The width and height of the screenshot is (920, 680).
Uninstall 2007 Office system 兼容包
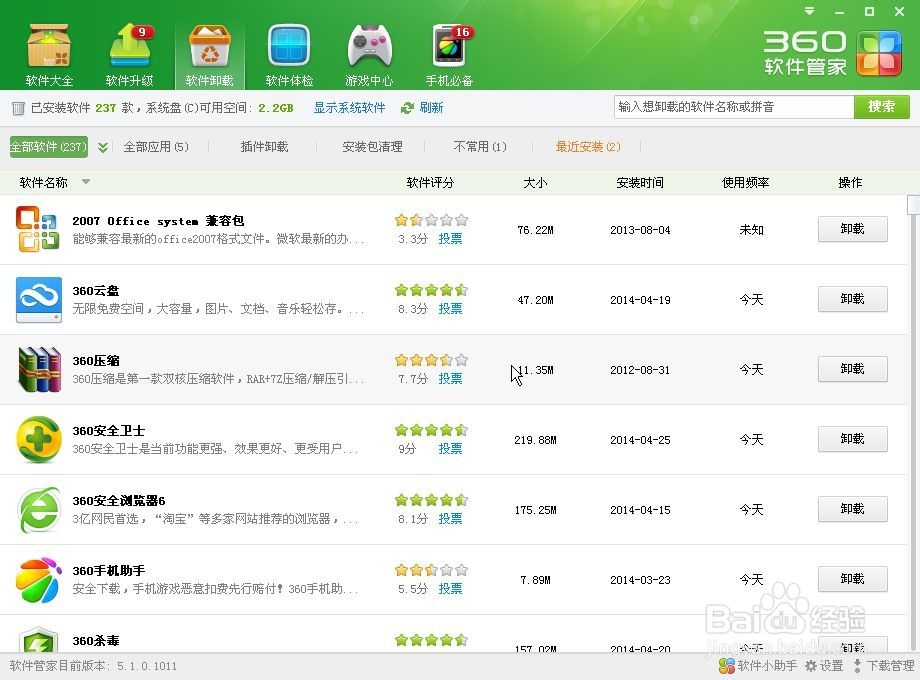853,229
